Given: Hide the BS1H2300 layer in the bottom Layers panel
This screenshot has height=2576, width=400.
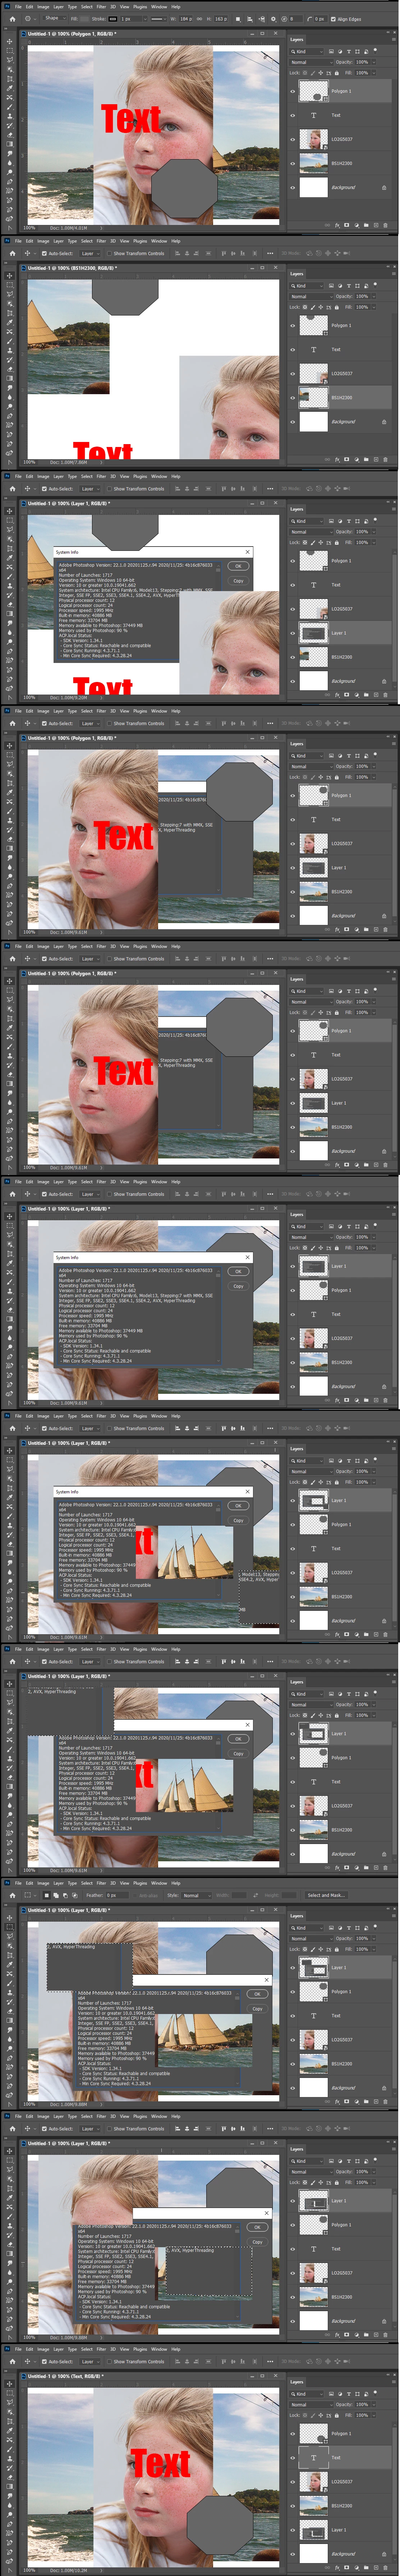Looking at the screenshot, I should 293,2506.
